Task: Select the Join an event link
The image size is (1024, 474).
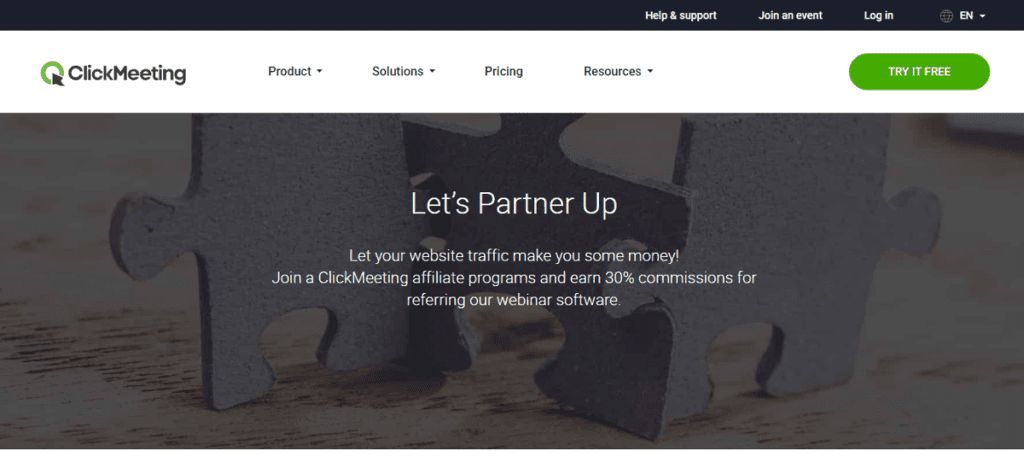Action: coord(790,16)
